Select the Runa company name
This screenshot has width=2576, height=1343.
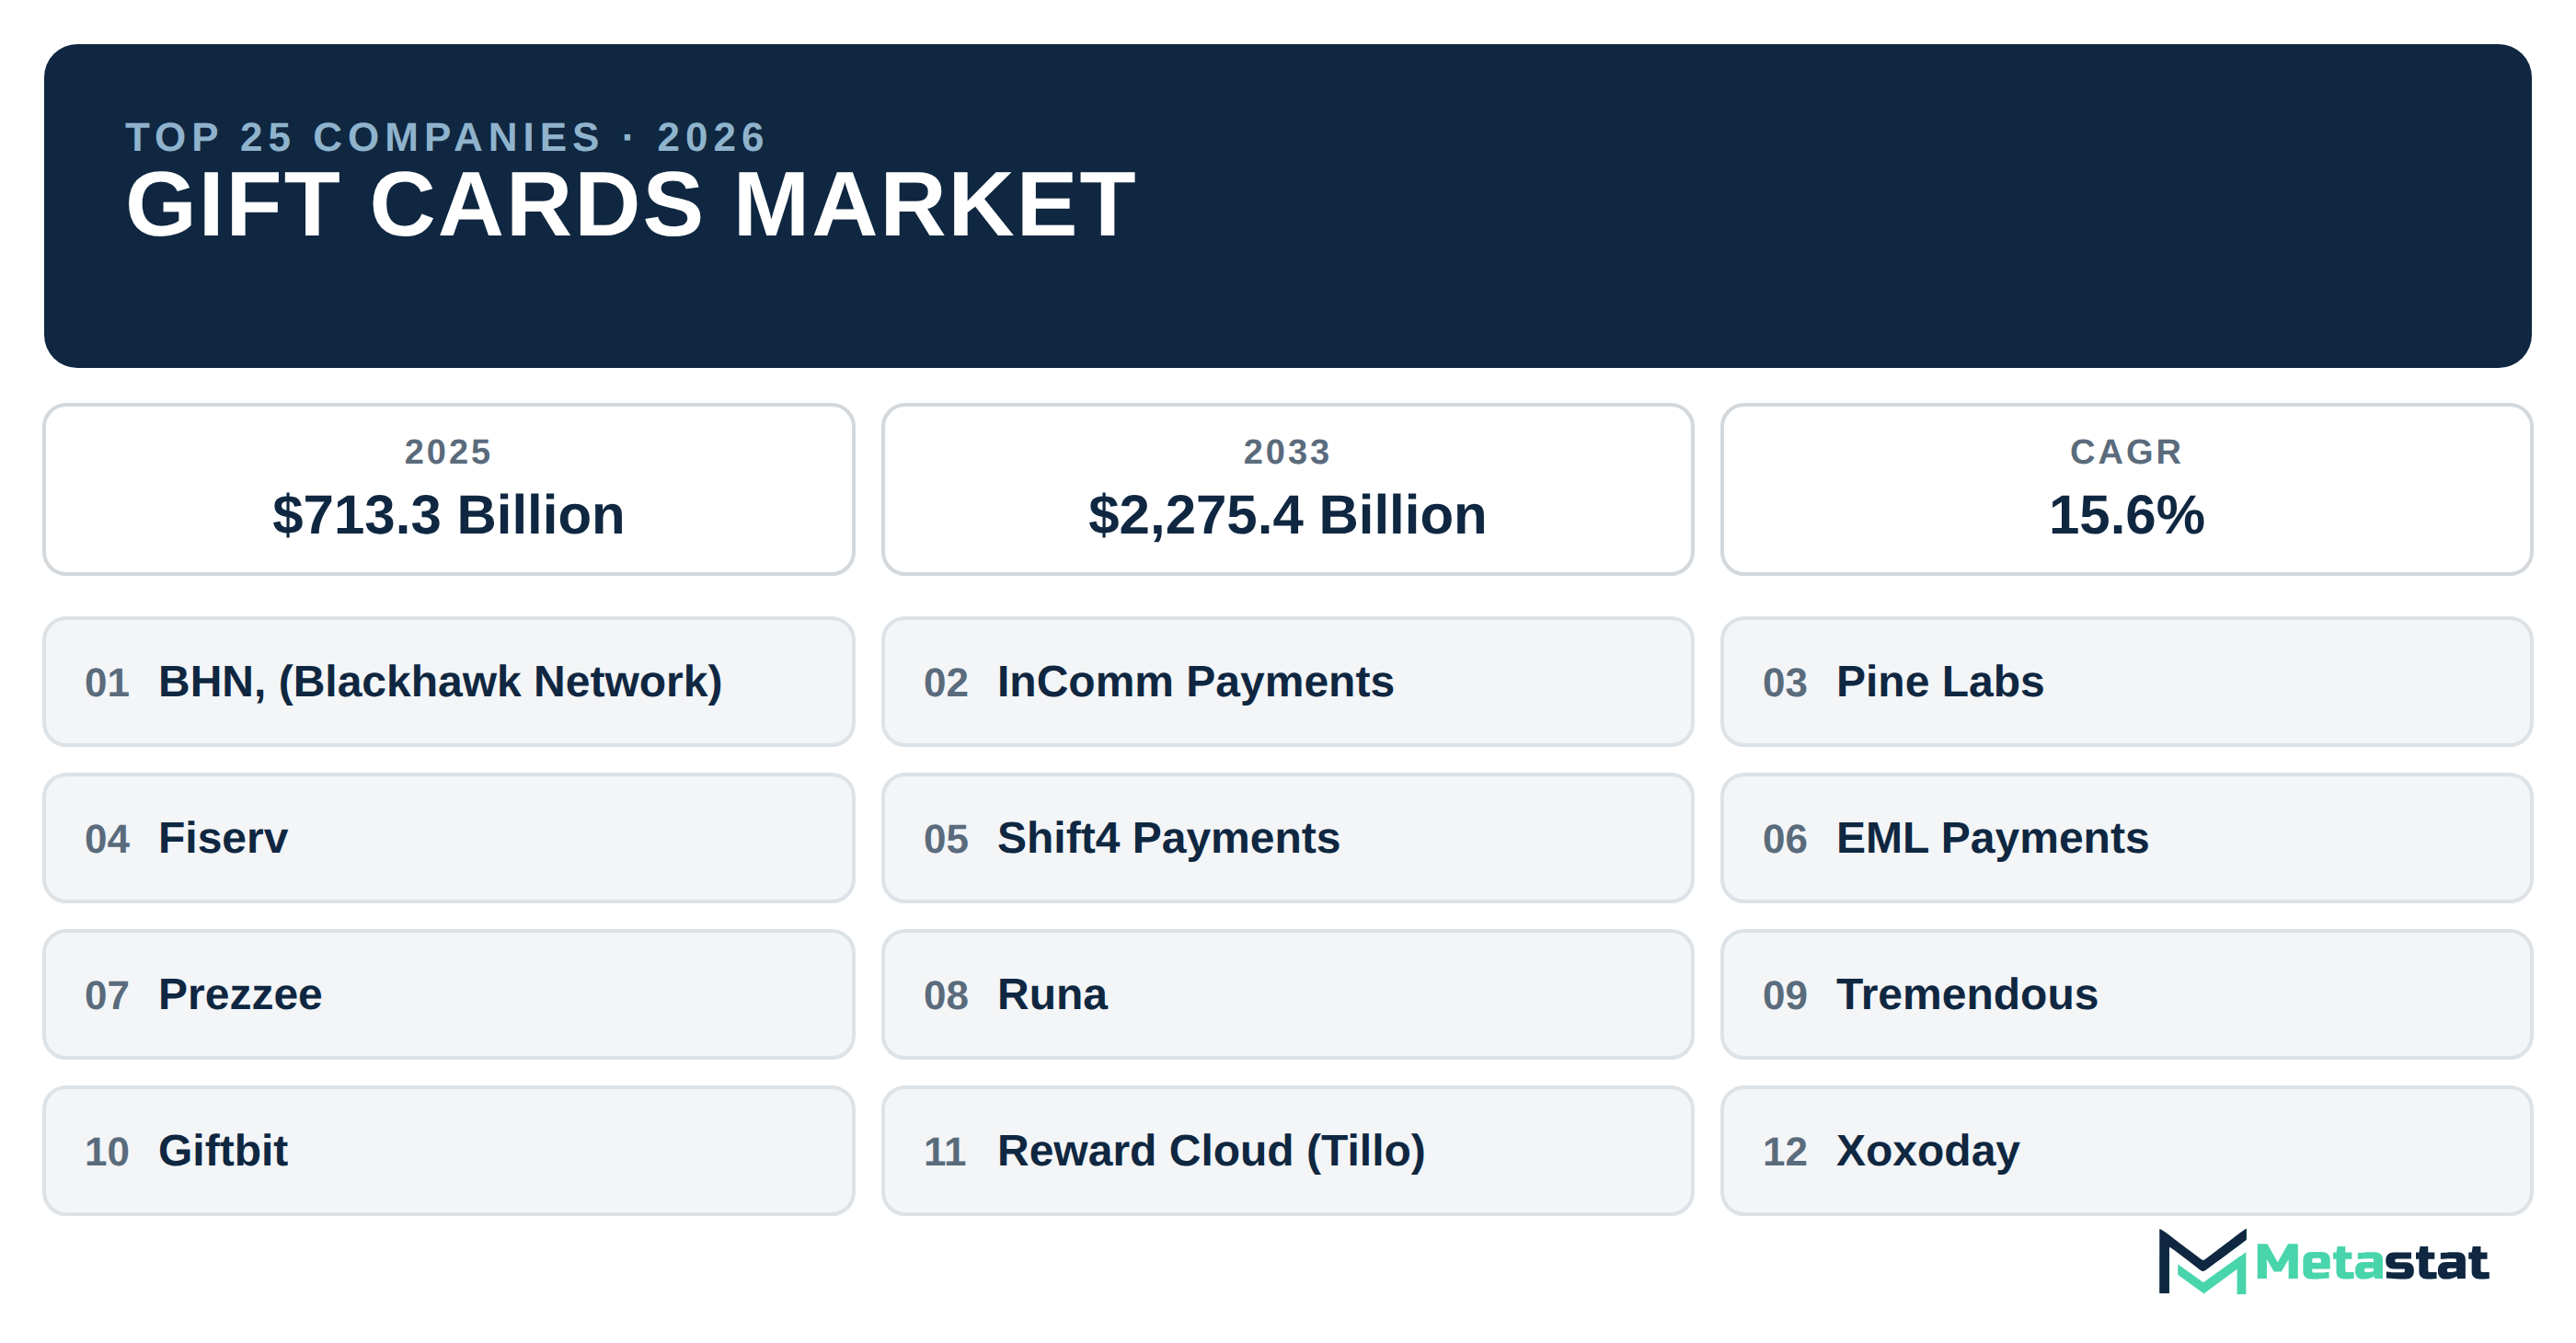pyautogui.click(x=1052, y=995)
